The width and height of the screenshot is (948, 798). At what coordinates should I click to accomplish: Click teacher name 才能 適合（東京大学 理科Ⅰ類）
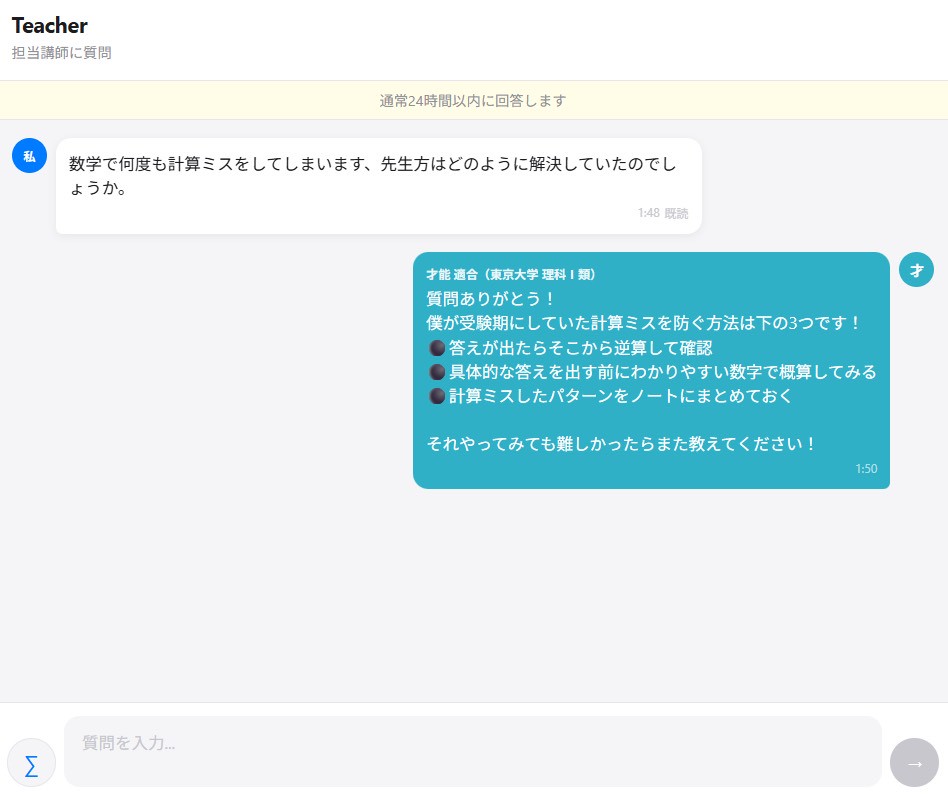tap(511, 274)
